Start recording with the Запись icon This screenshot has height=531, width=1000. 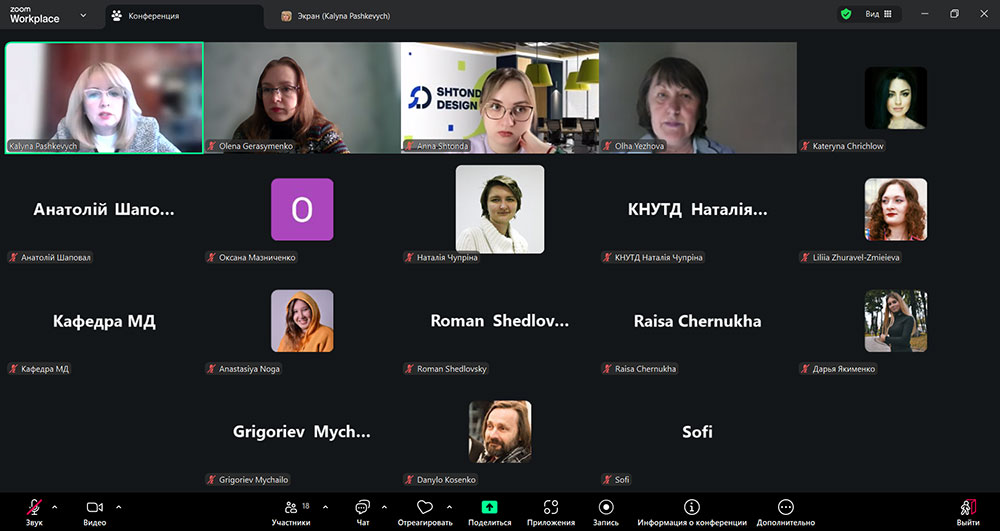coord(606,508)
